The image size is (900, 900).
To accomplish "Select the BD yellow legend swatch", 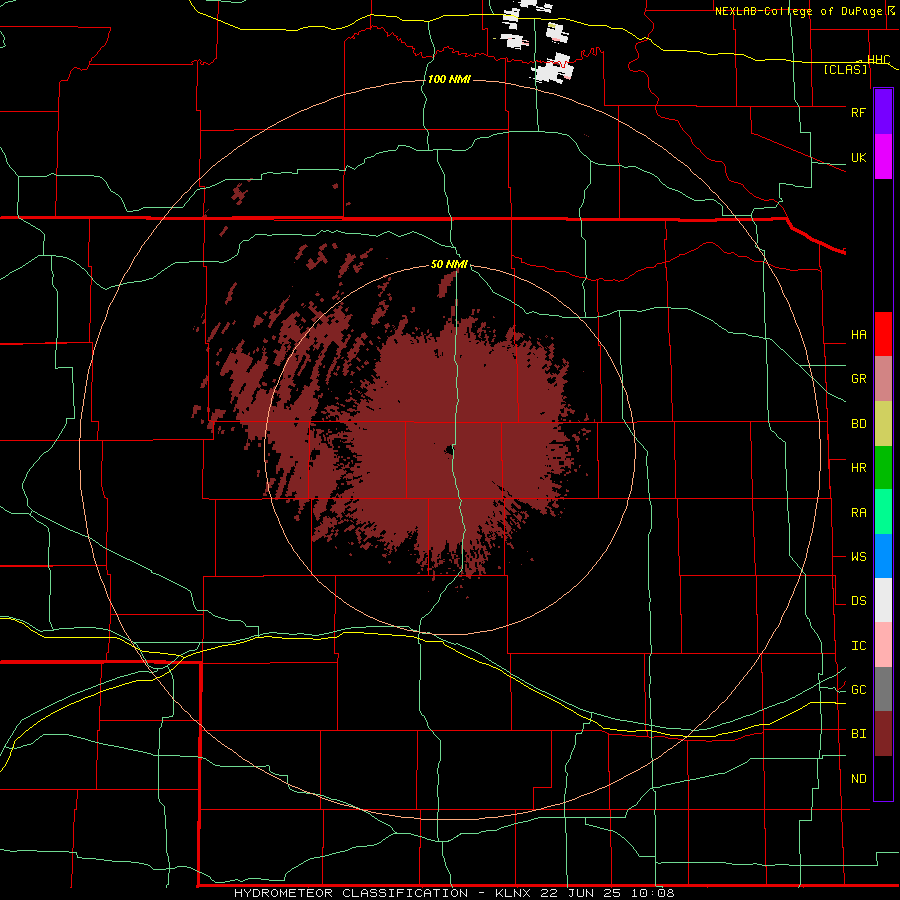I will click(883, 424).
